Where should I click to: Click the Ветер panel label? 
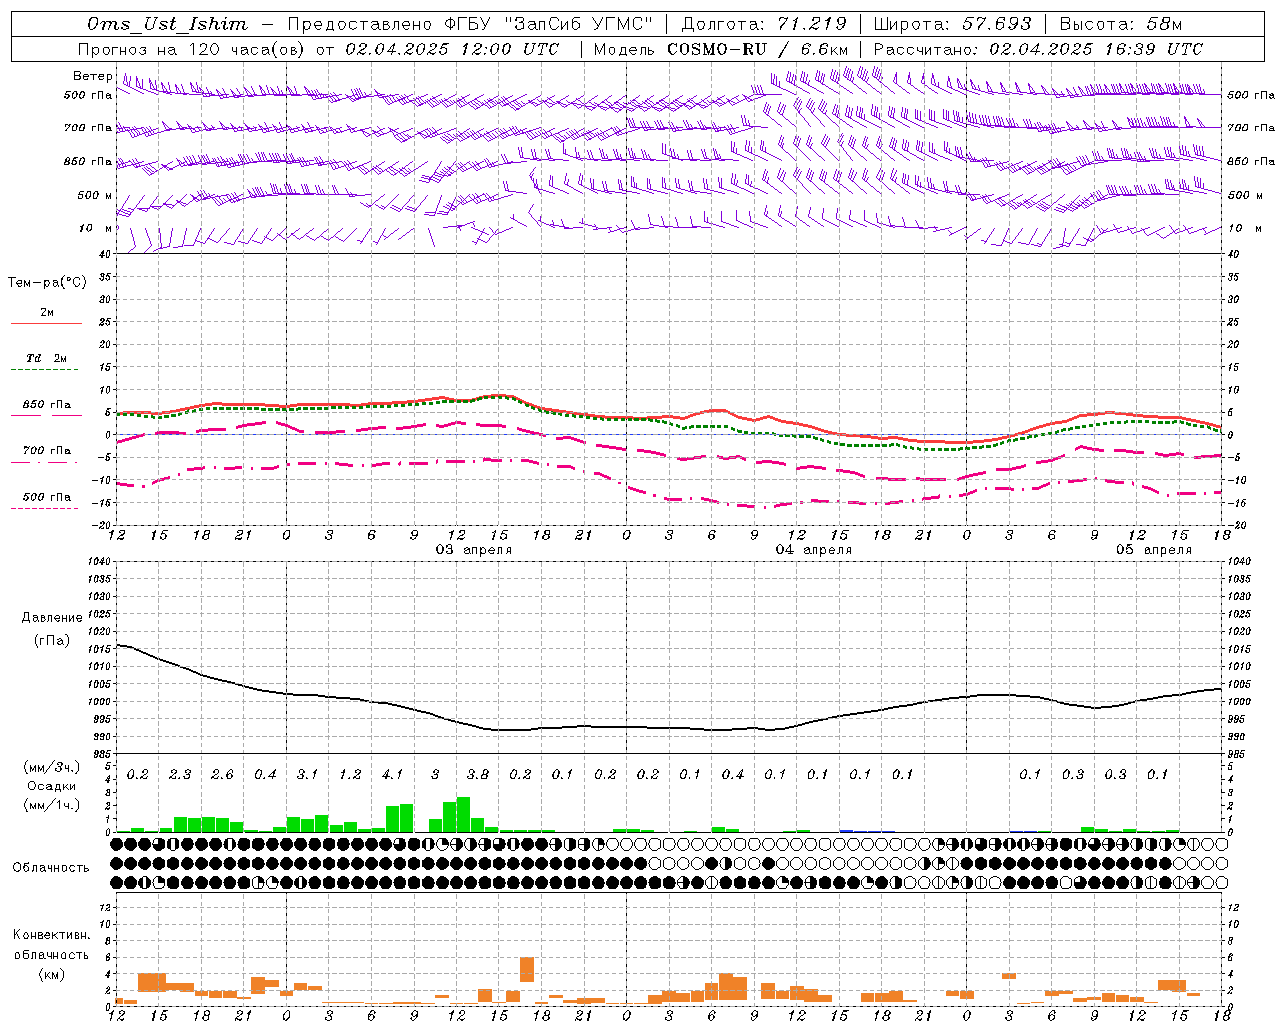(x=92, y=76)
